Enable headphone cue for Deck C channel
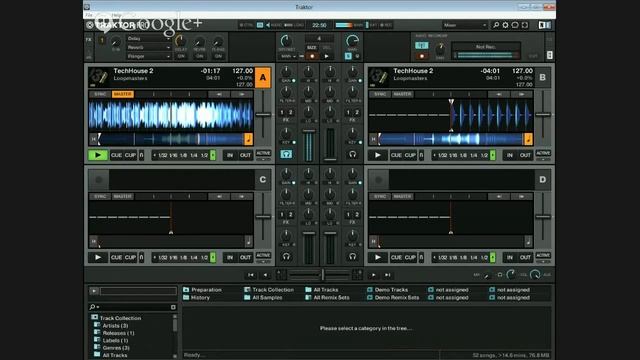 pos(286,256)
